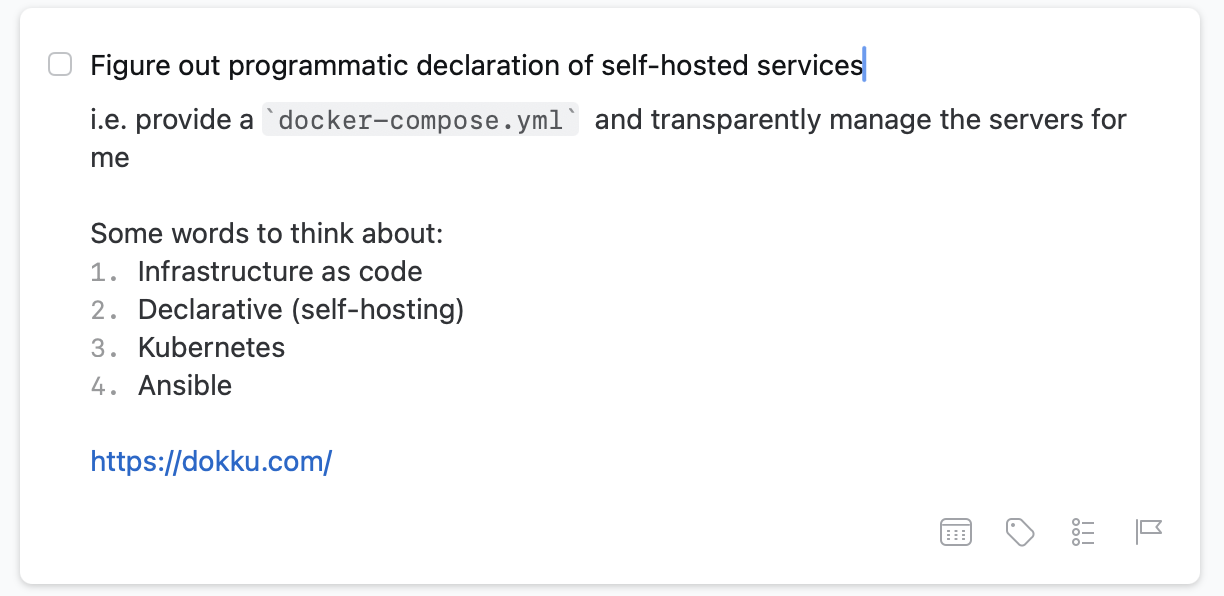Click the word 'me' in the notes
1224x596 pixels.
point(110,158)
